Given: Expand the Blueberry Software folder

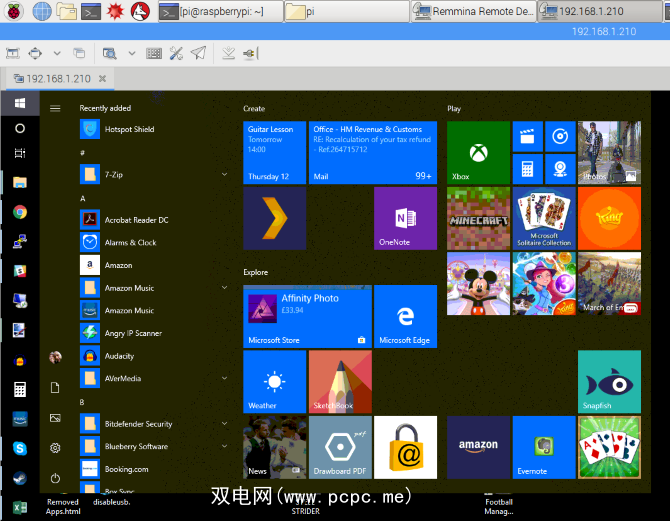Looking at the screenshot, I should click(x=225, y=446).
